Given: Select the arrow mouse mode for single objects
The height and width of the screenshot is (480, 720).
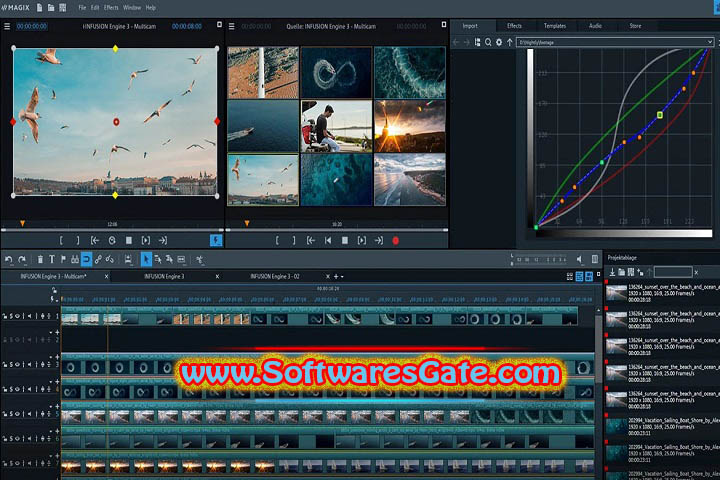Looking at the screenshot, I should (x=146, y=260).
